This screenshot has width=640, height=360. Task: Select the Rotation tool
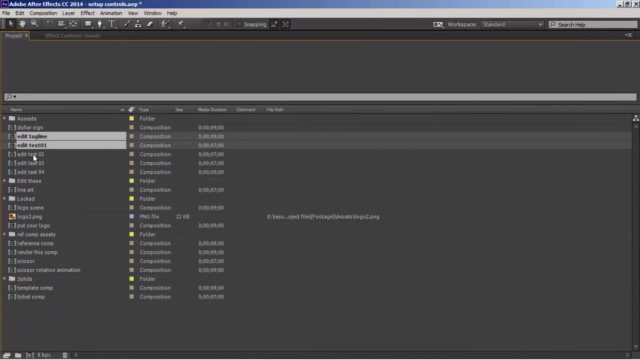click(49, 24)
